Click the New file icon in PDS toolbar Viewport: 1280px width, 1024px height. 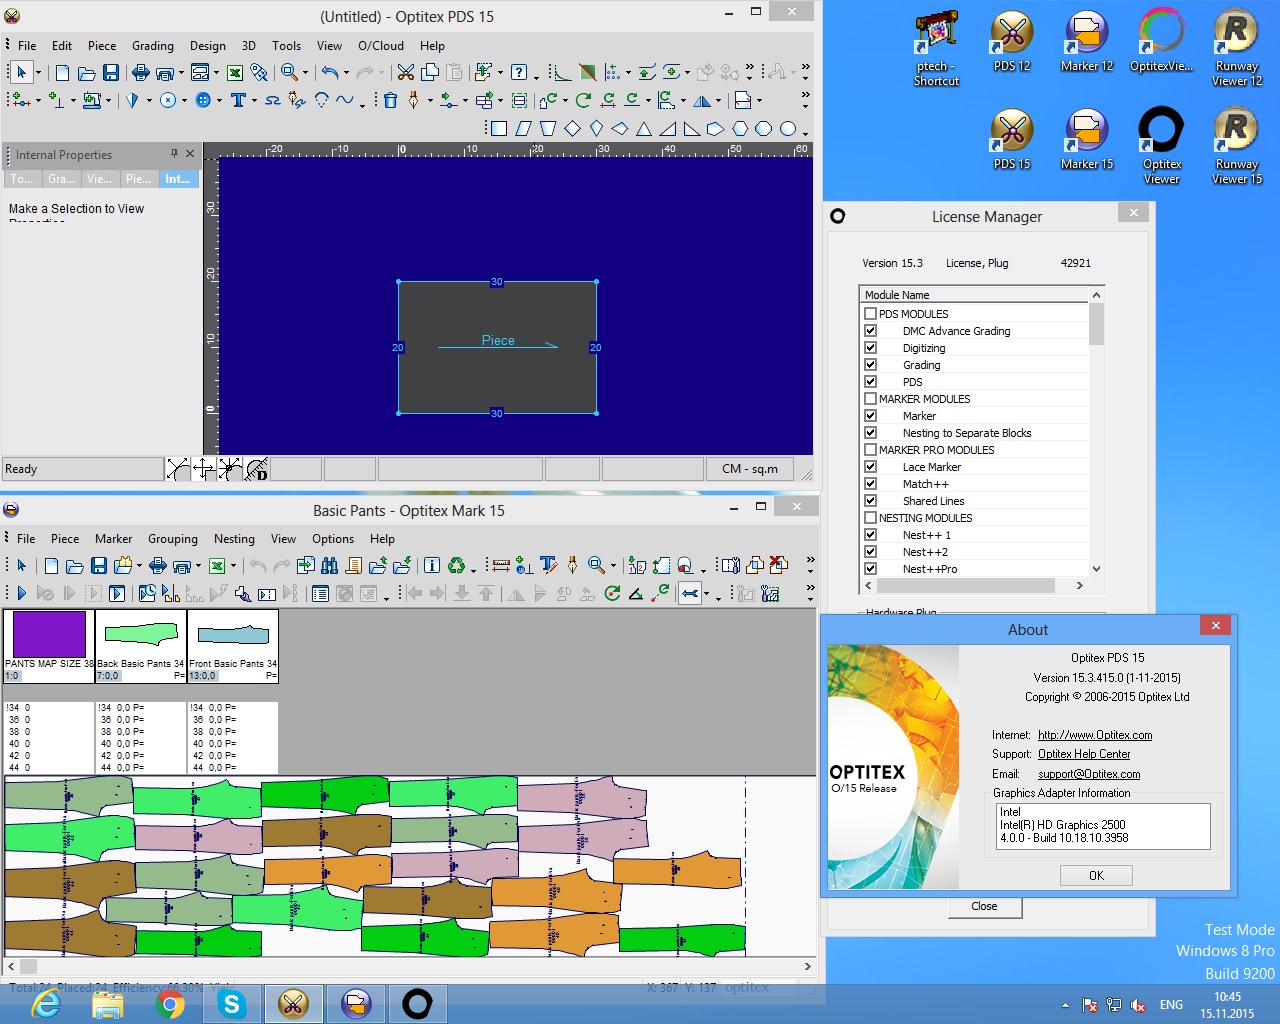pyautogui.click(x=63, y=73)
